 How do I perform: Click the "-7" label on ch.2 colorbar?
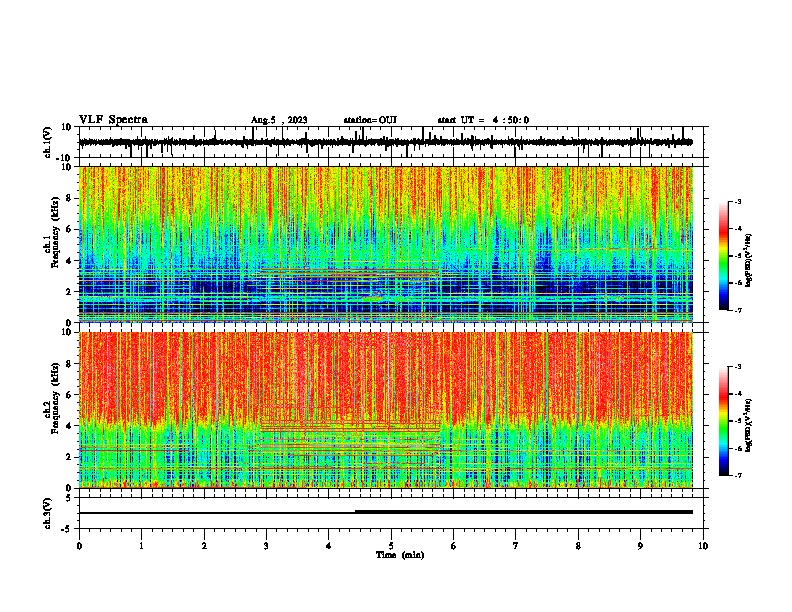[737, 475]
